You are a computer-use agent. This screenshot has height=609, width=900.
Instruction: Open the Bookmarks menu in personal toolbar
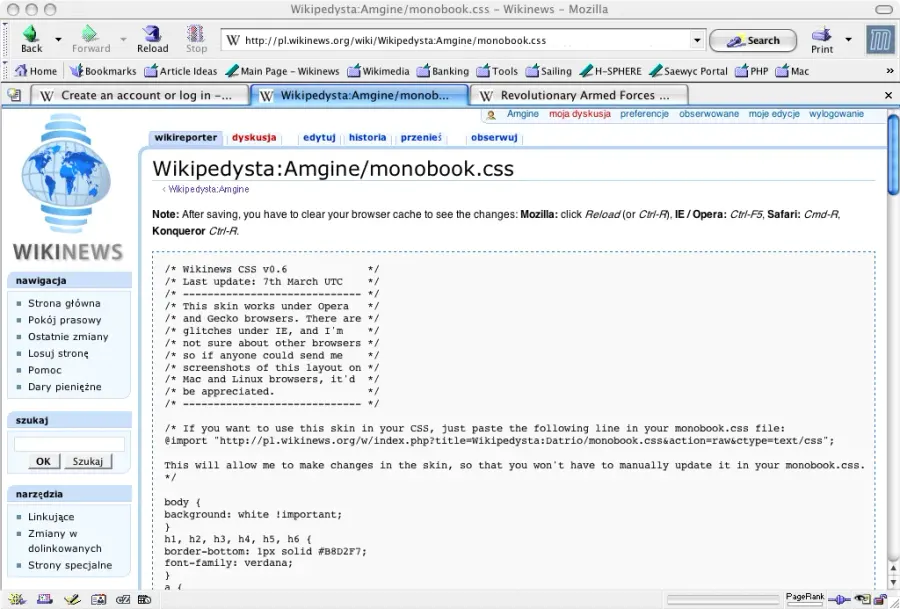pos(103,71)
